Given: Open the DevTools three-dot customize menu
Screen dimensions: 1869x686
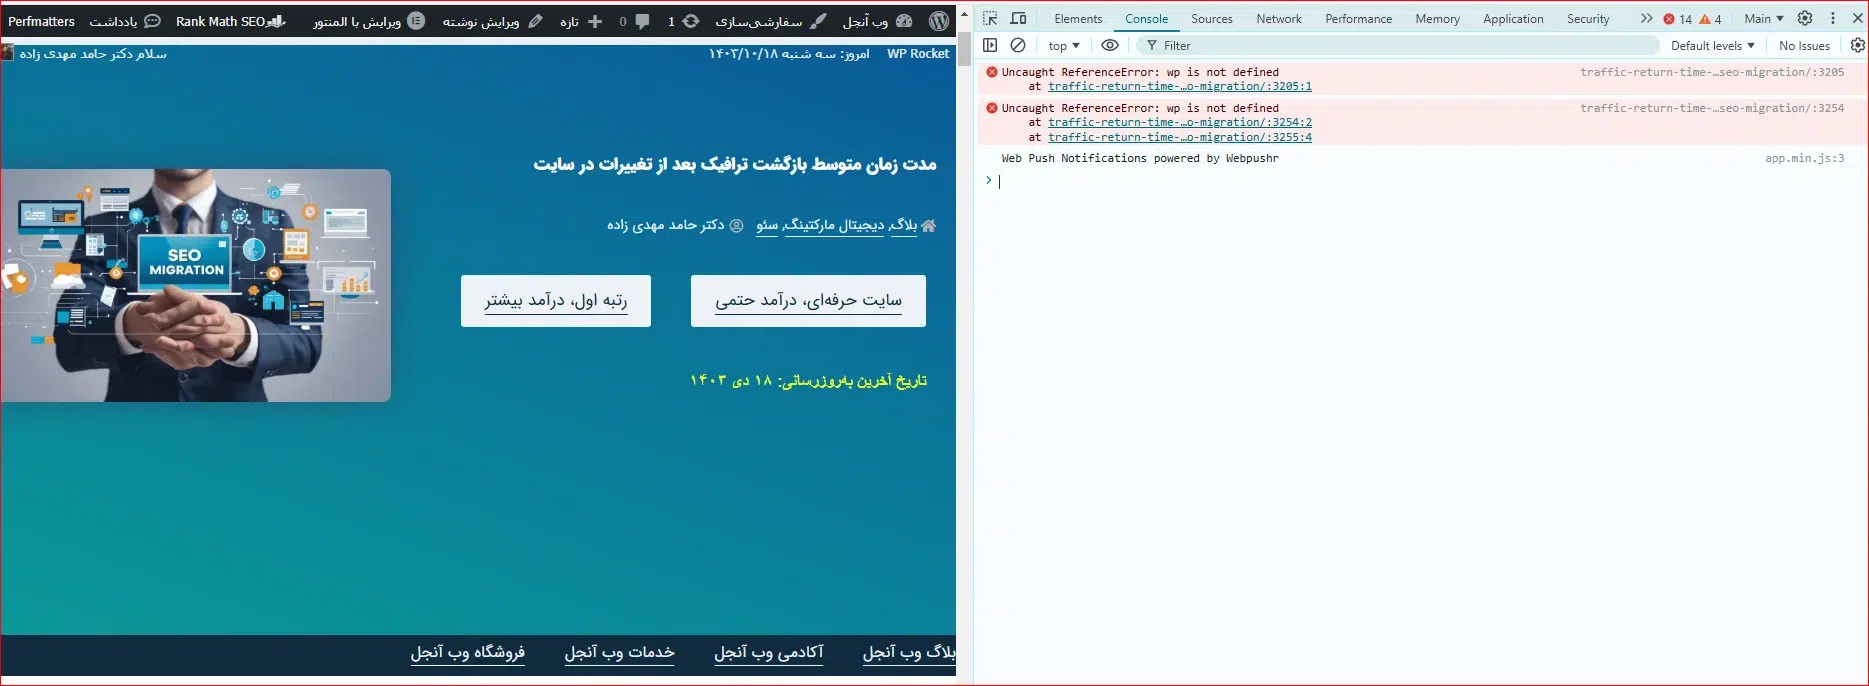Looking at the screenshot, I should click(x=1832, y=19).
